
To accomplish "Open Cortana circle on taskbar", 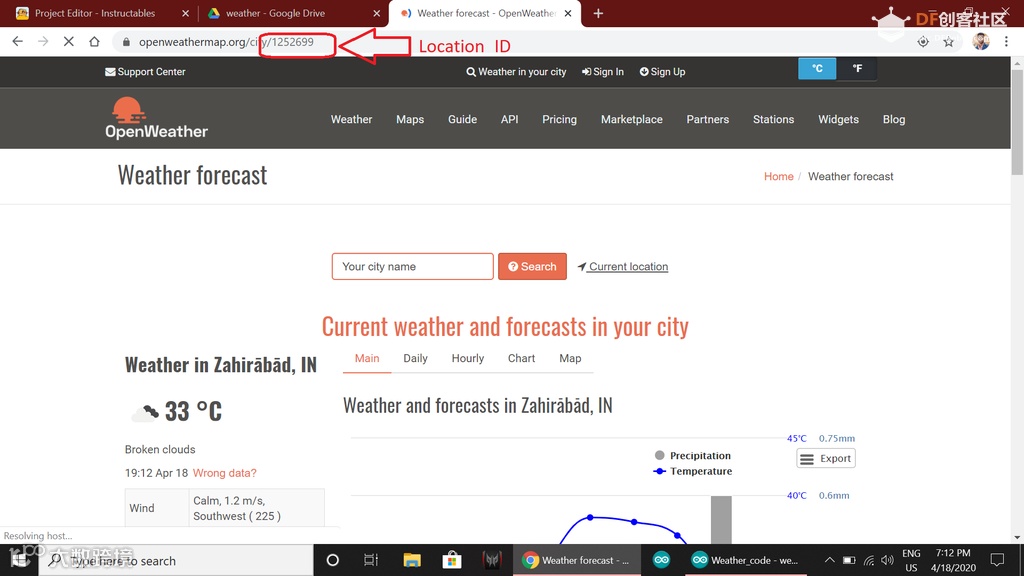I will point(332,560).
